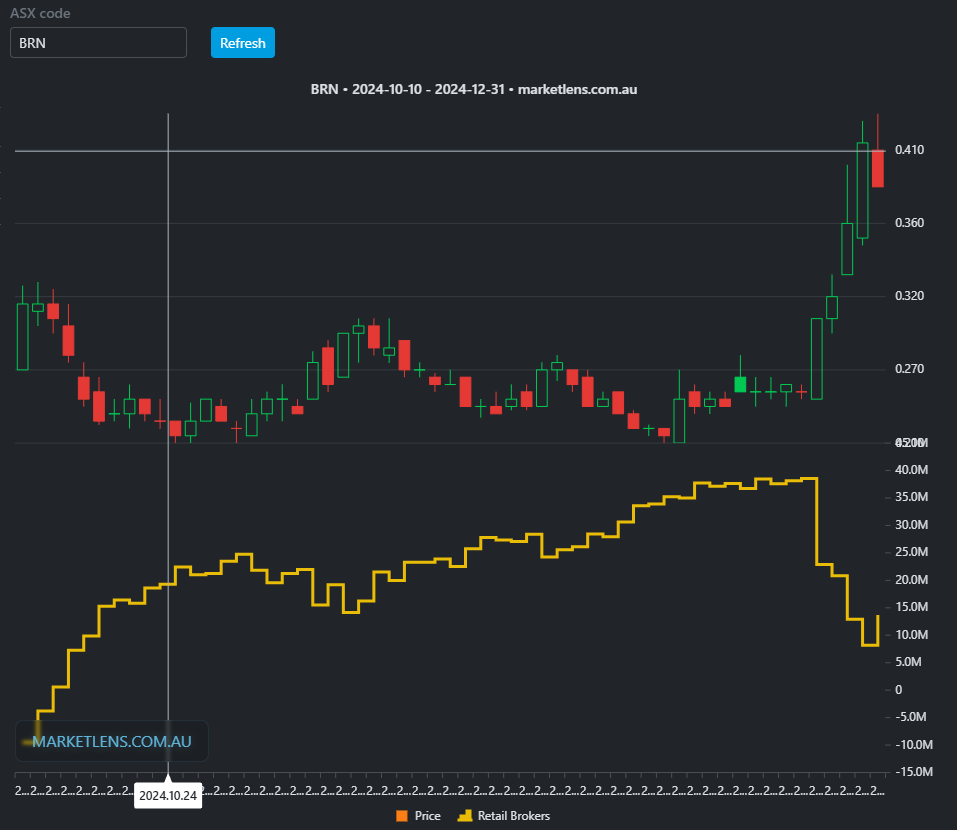This screenshot has height=830, width=957.
Task: Click the 0.410 price axis label
Action: pyautogui.click(x=909, y=150)
